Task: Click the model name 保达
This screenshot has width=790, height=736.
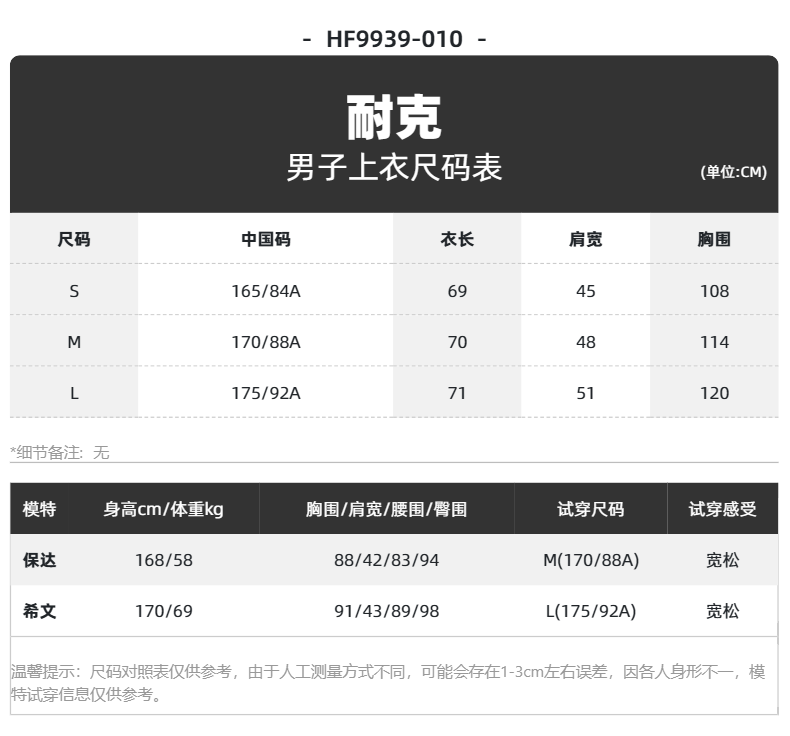Action: (39, 560)
